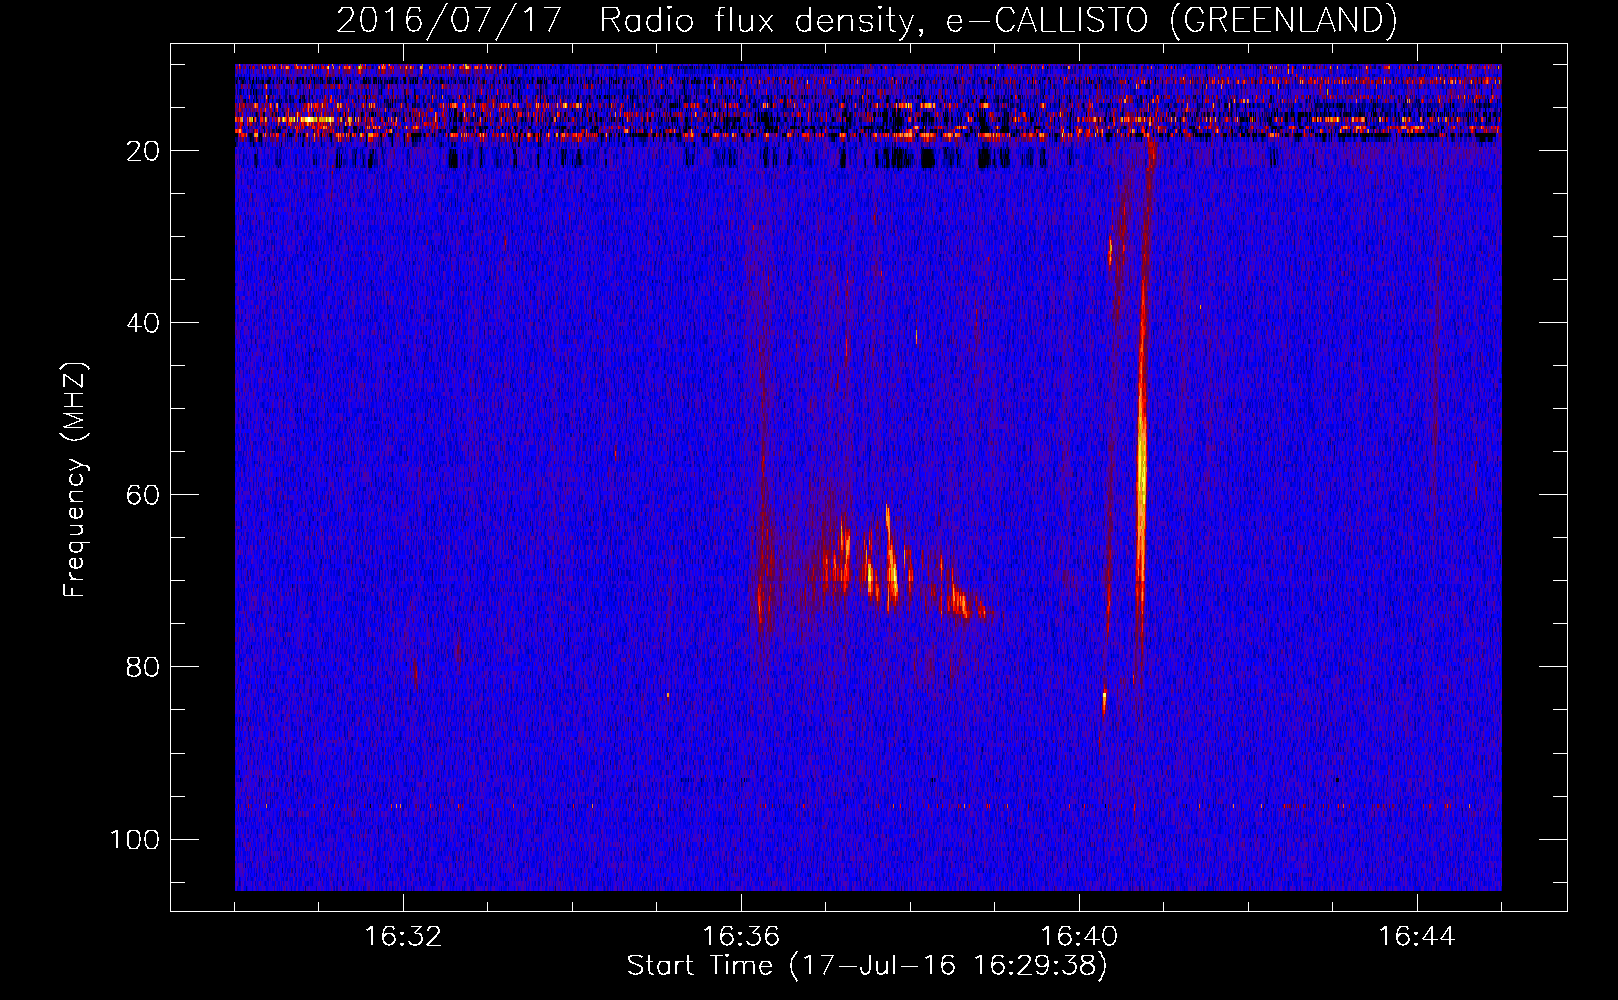Click the 80 MHz frequency tick label
Viewport: 1618px width, 1000px height.
coord(143,667)
